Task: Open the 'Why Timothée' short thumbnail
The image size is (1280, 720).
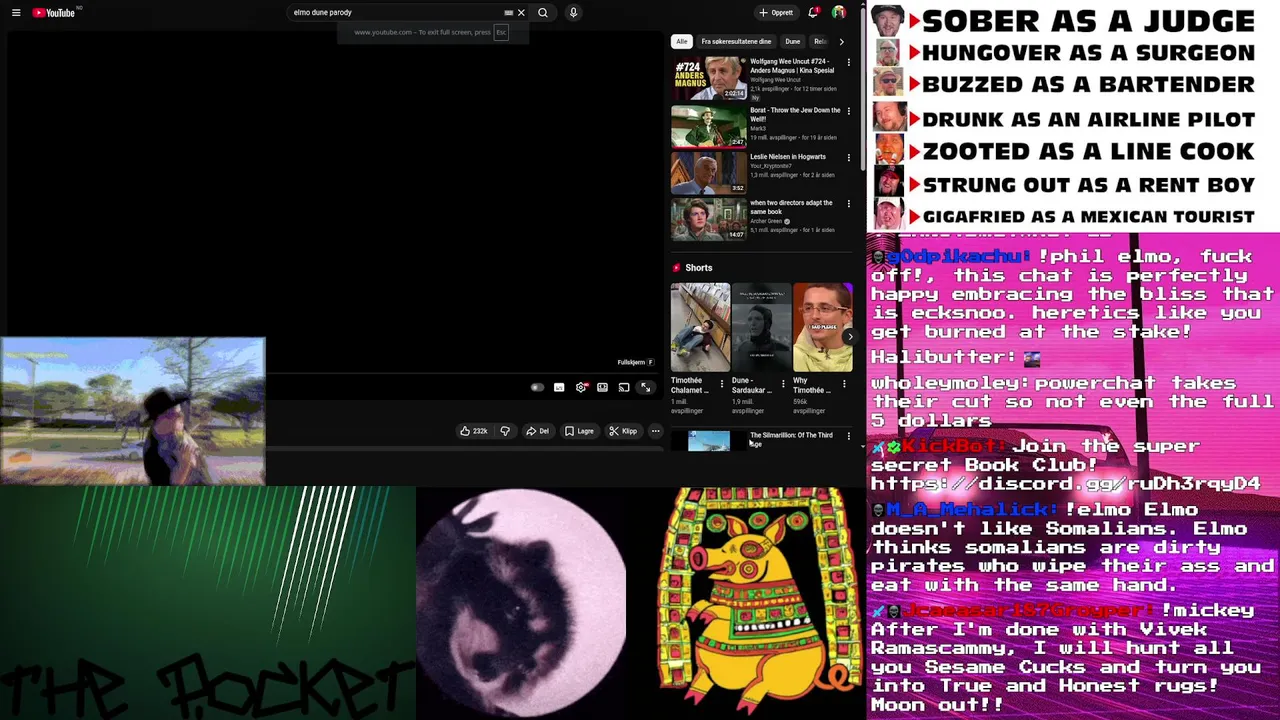Action: (x=822, y=327)
